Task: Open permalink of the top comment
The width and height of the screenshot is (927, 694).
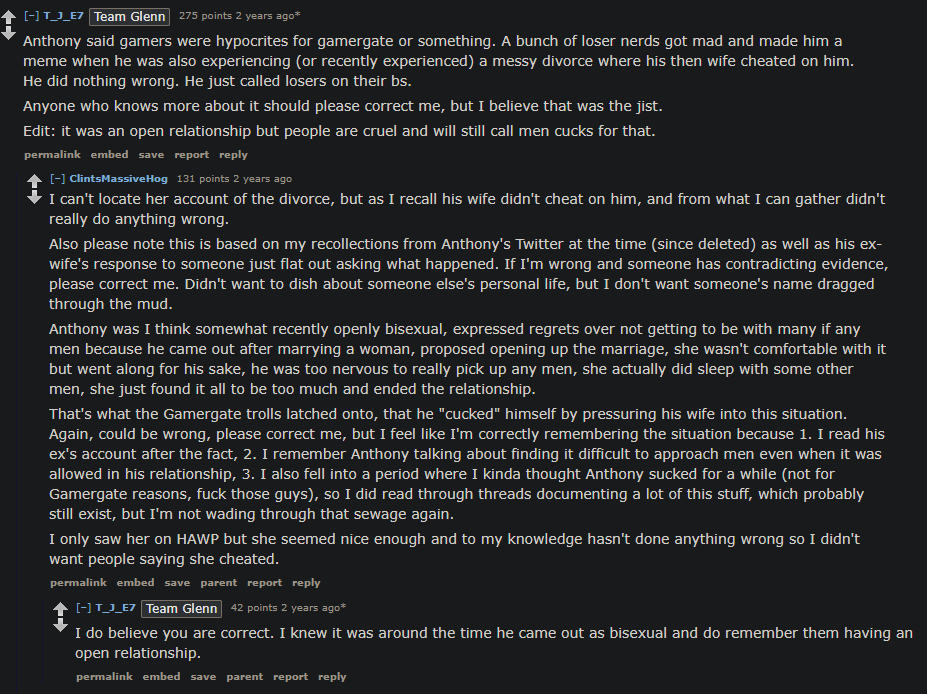Action: point(52,154)
